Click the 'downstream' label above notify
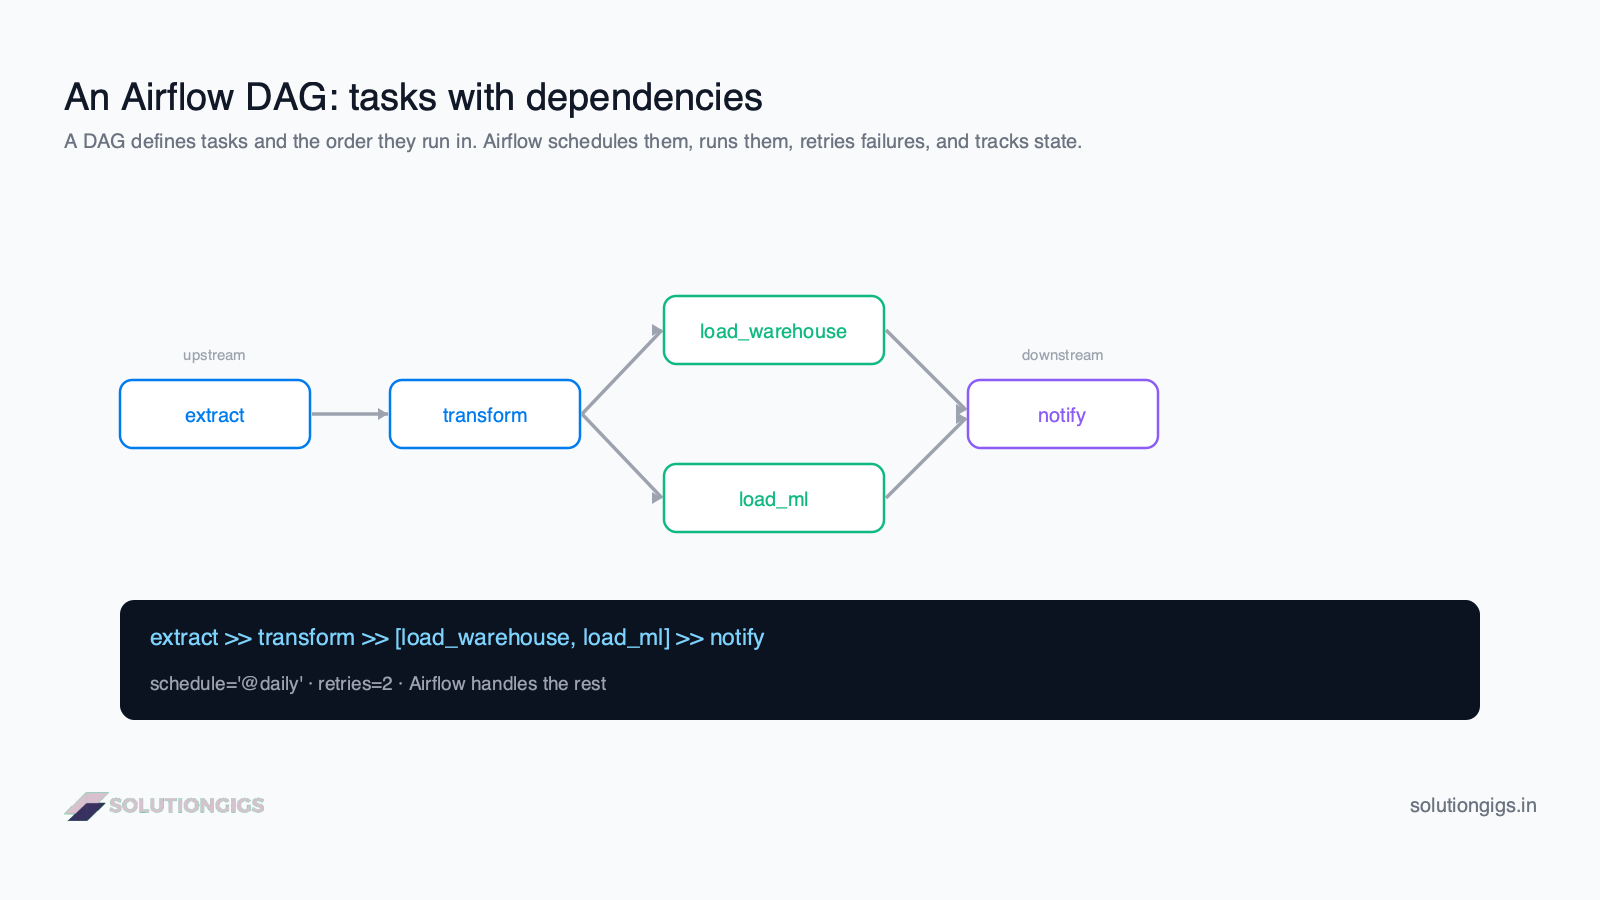 click(x=1062, y=355)
